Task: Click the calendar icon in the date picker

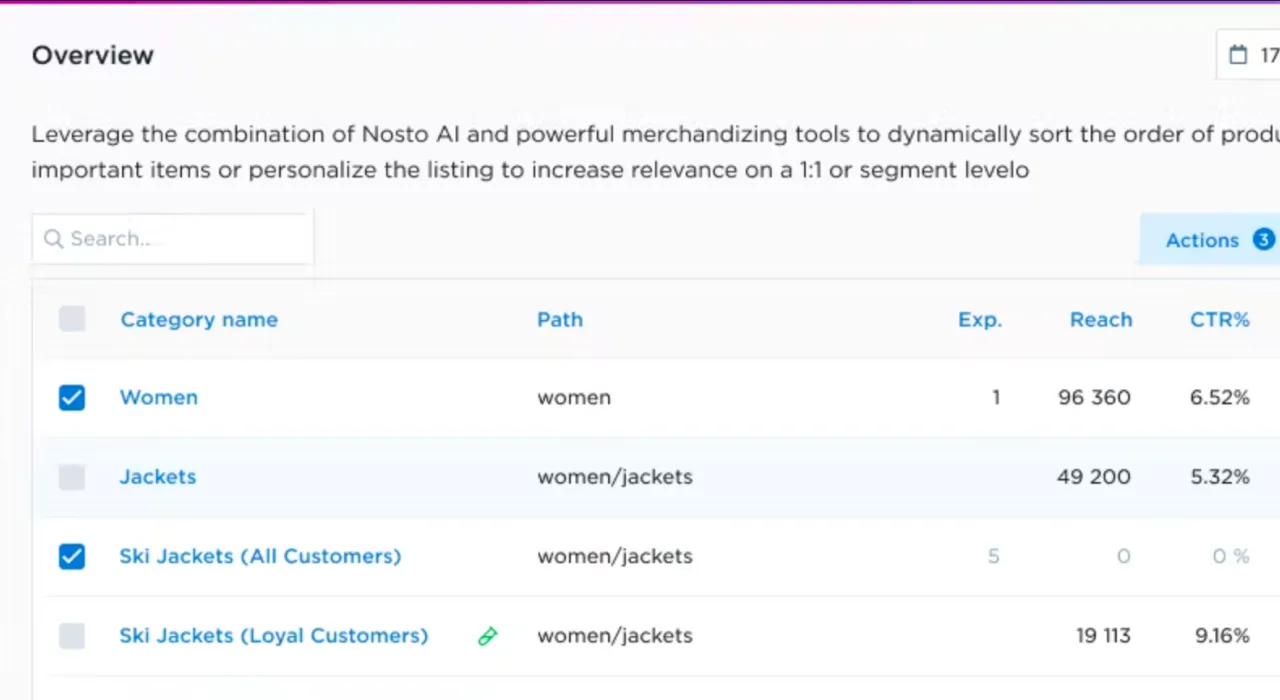Action: click(1238, 55)
